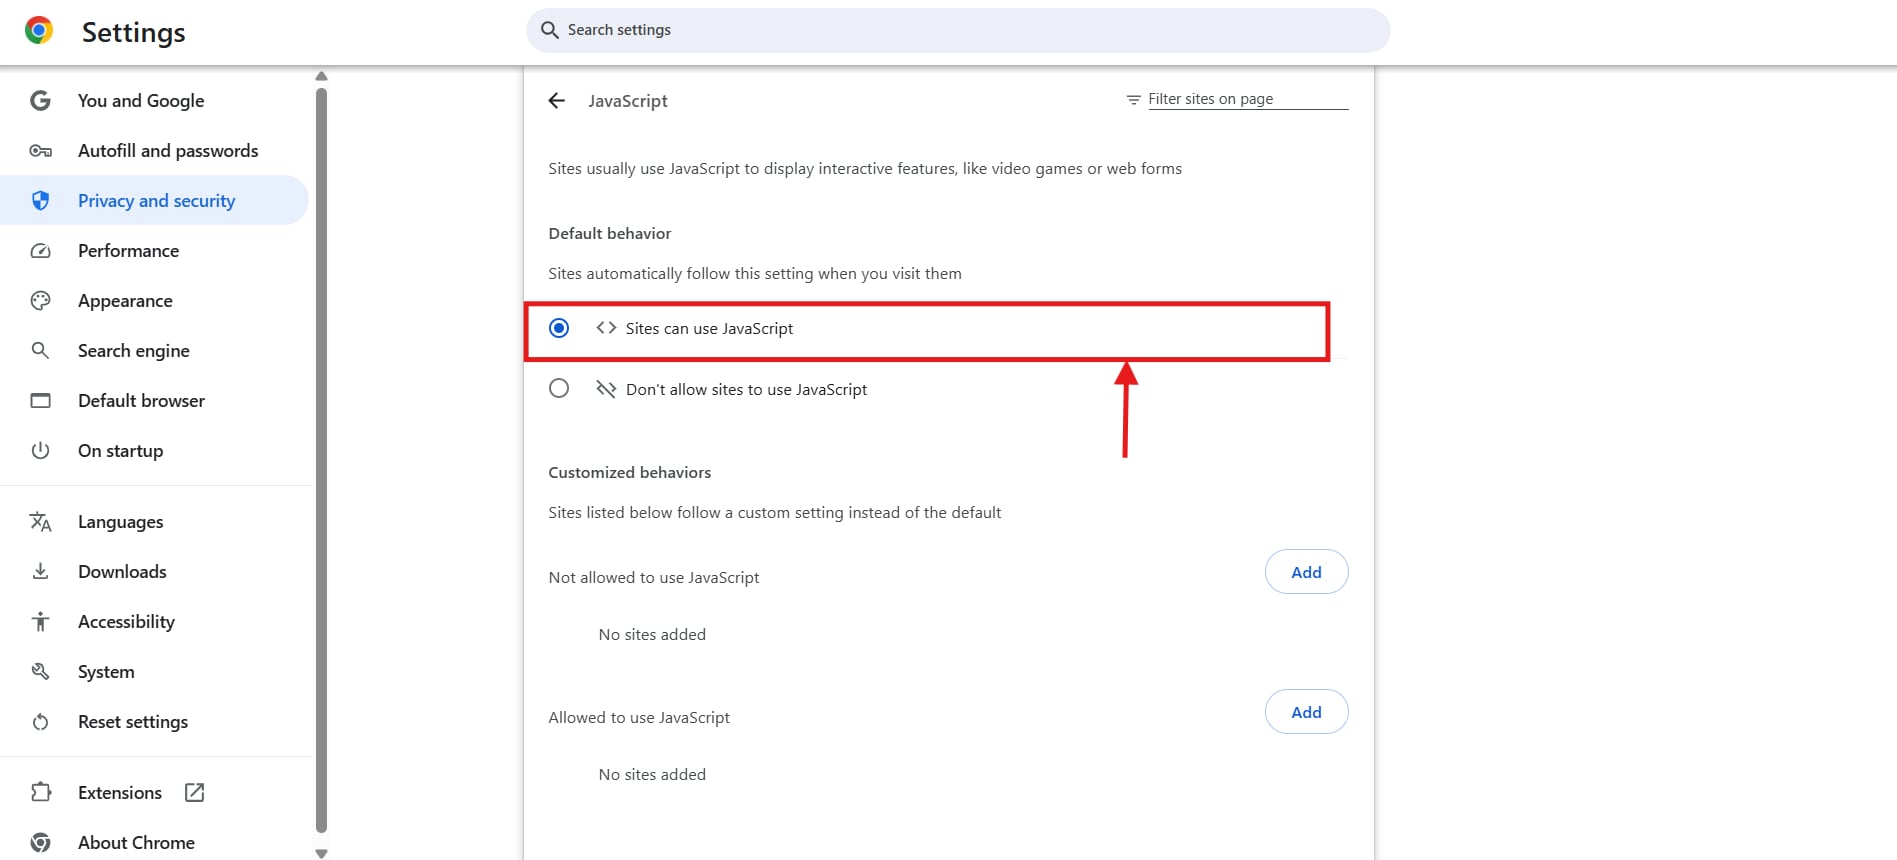Click the filter icon near Filter sites
The width and height of the screenshot is (1897, 860).
tap(1132, 99)
